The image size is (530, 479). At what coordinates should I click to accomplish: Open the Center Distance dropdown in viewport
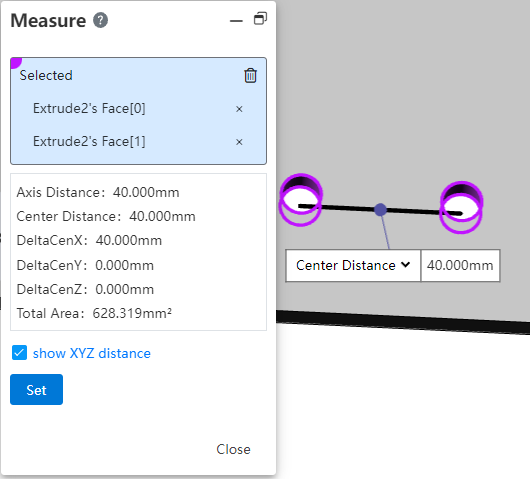353,265
